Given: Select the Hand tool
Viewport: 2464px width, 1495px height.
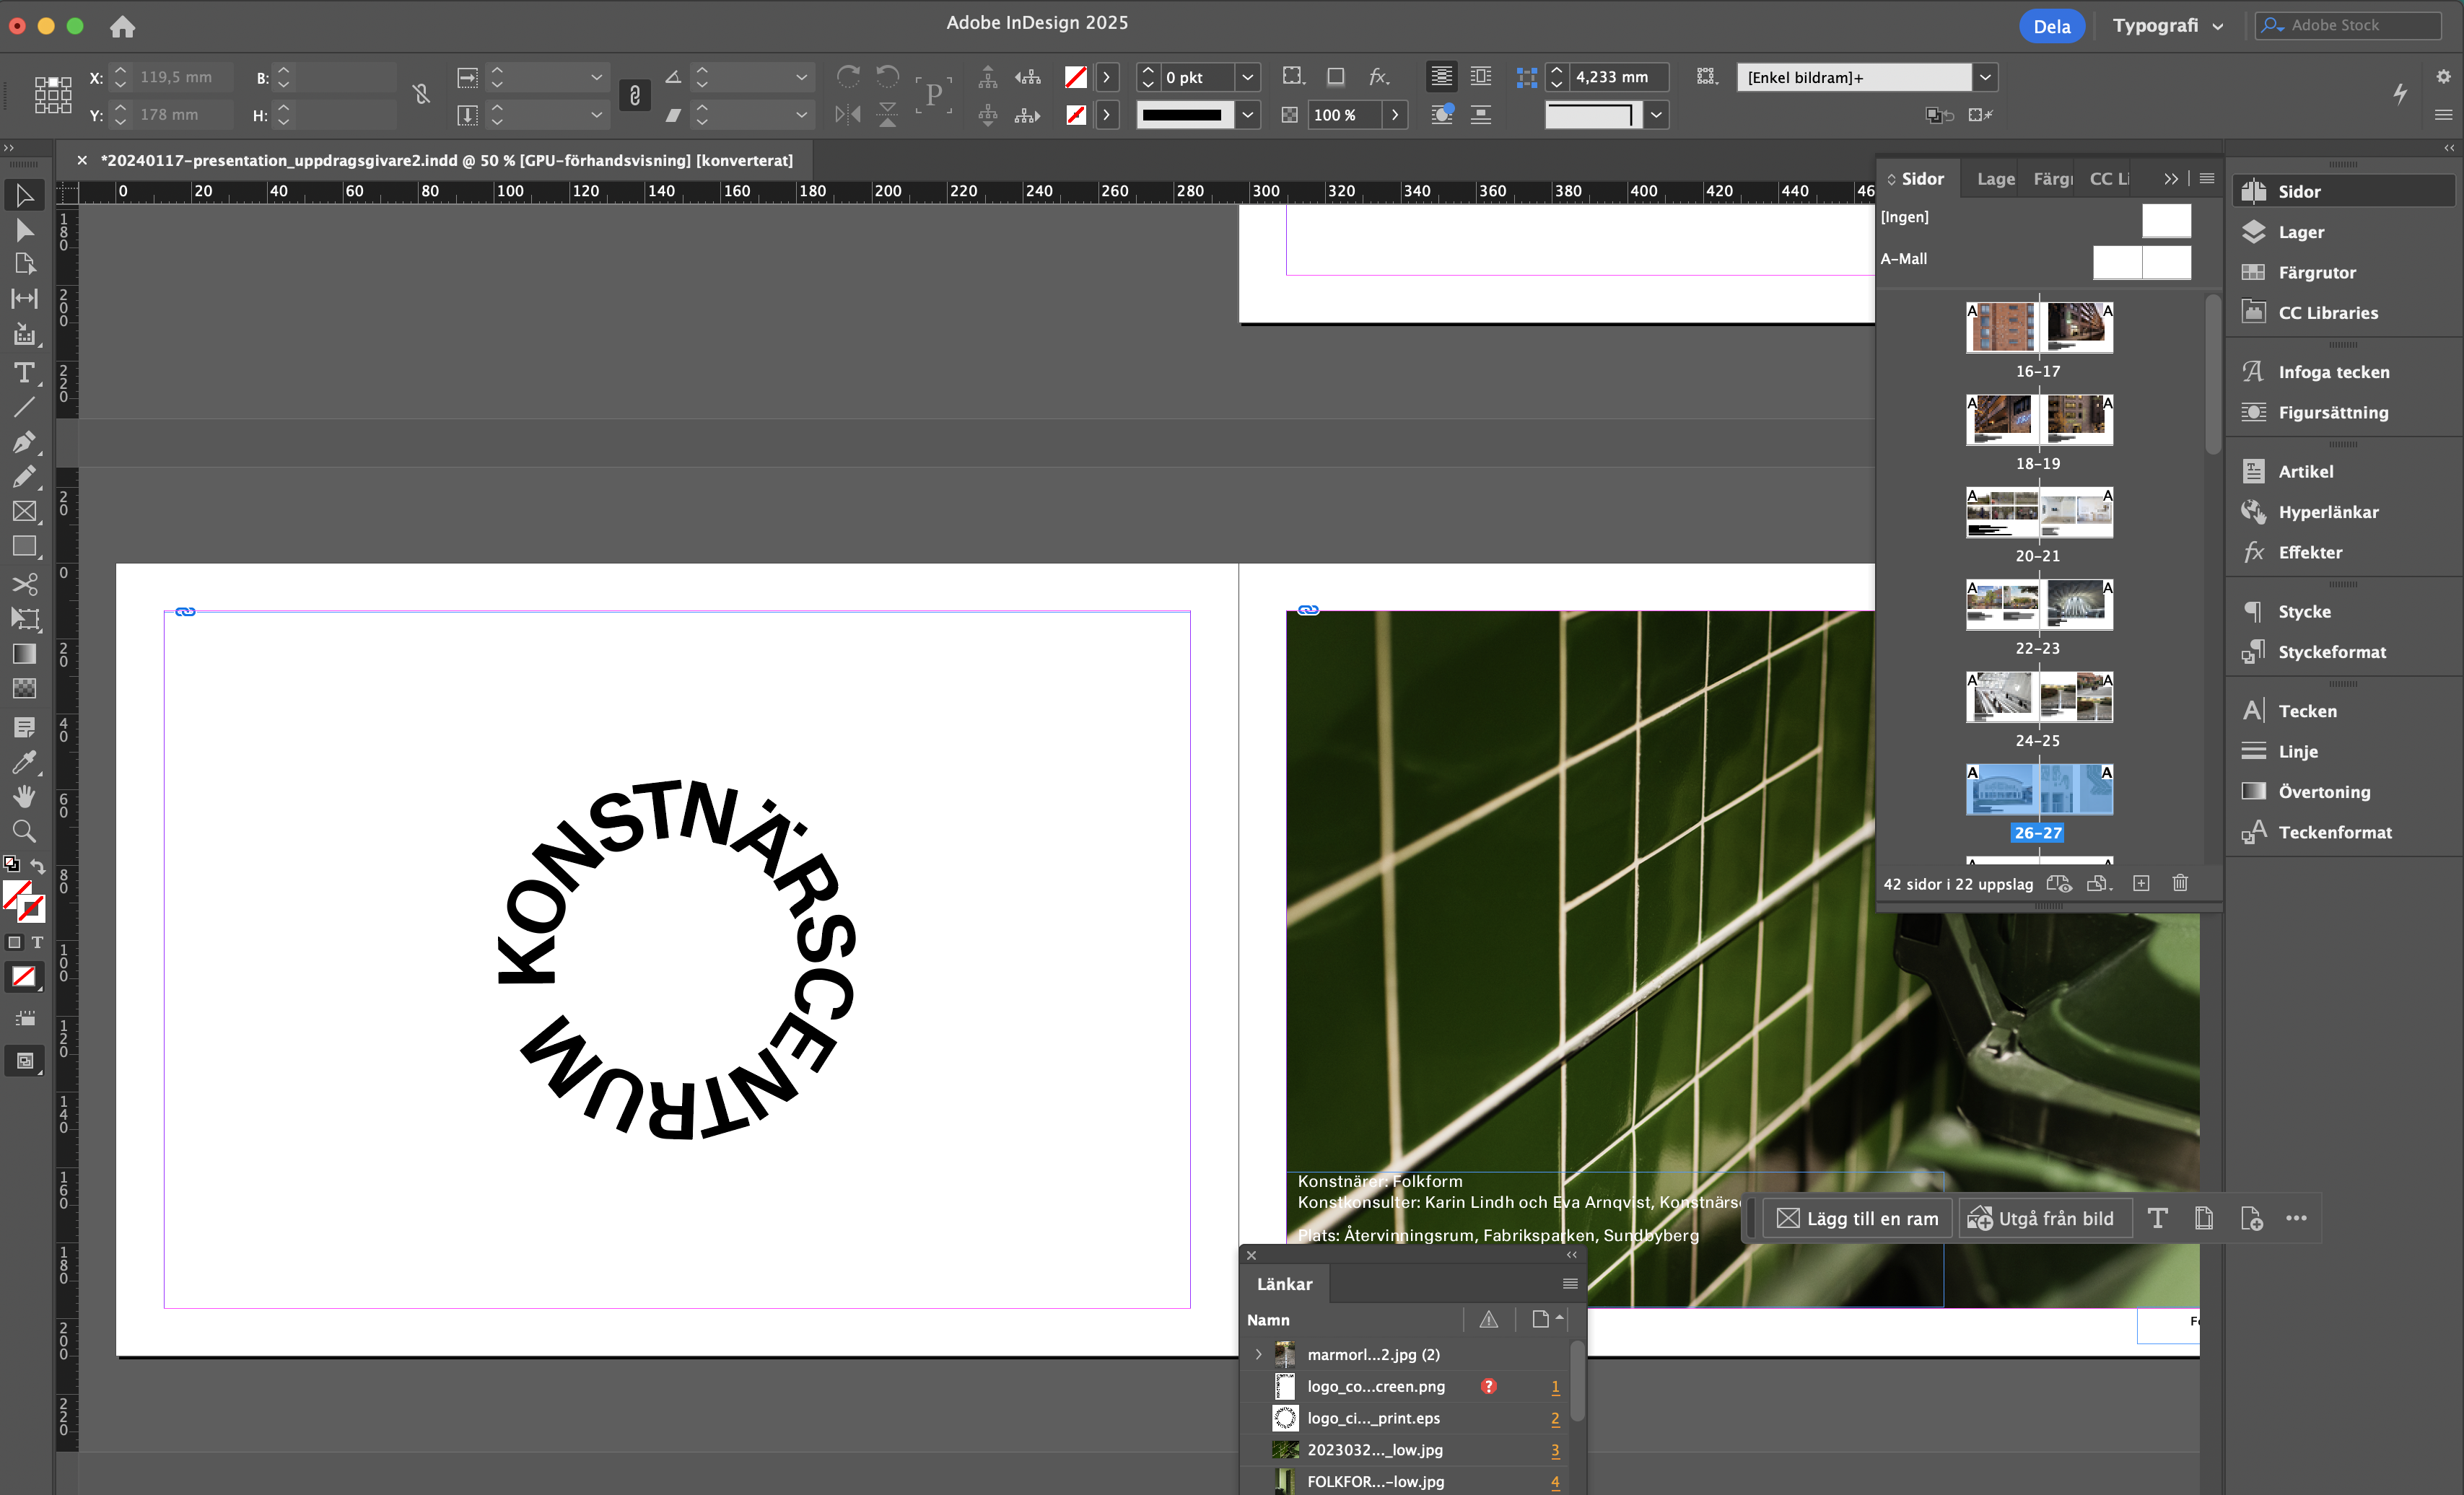Looking at the screenshot, I should [x=24, y=796].
